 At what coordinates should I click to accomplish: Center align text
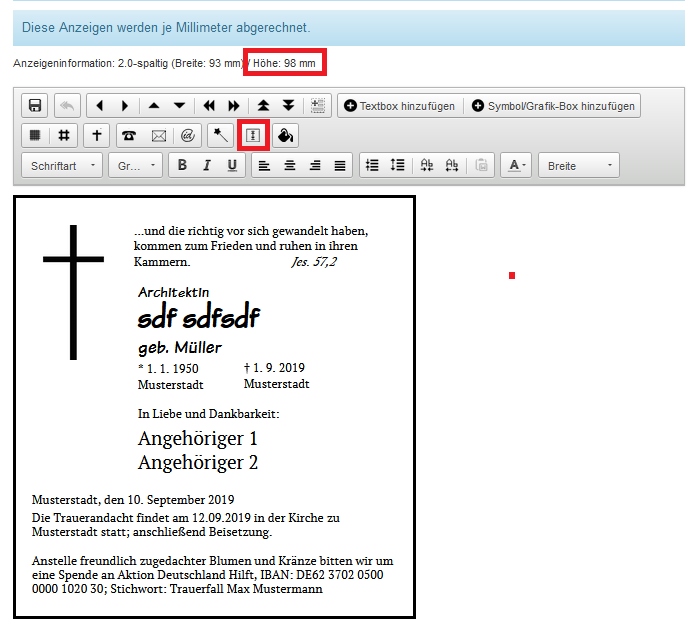290,166
